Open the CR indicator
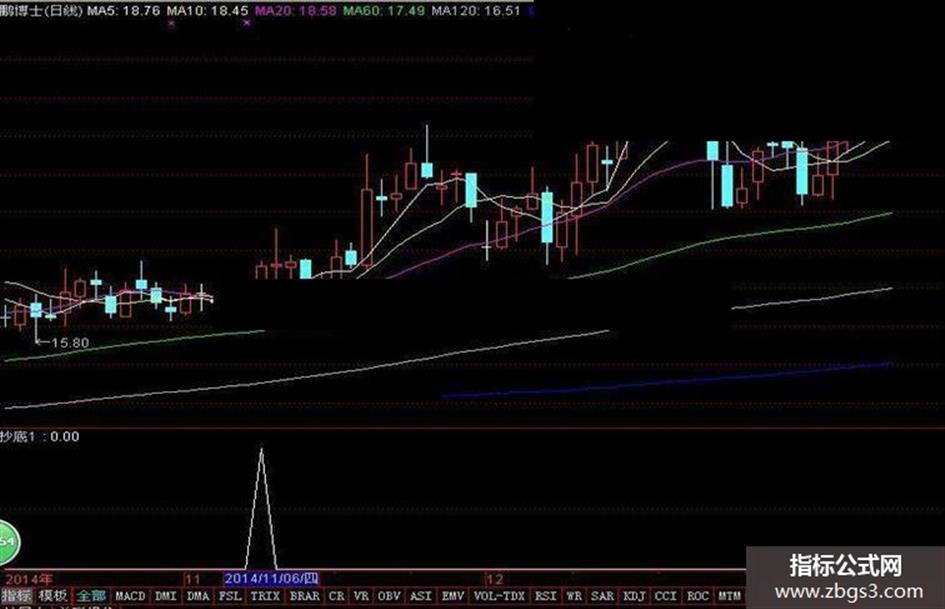This screenshot has width=945, height=609. [336, 596]
